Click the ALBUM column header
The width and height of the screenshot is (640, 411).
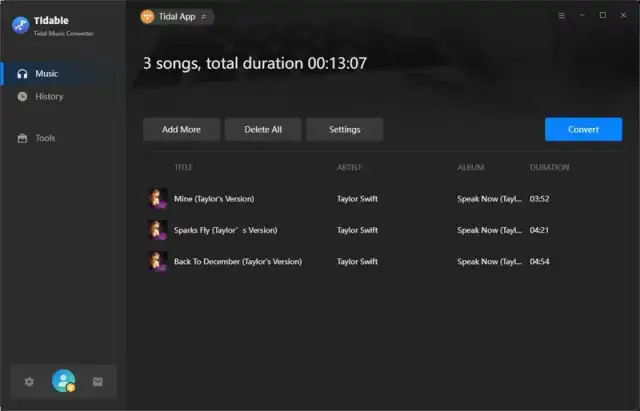[x=471, y=167]
